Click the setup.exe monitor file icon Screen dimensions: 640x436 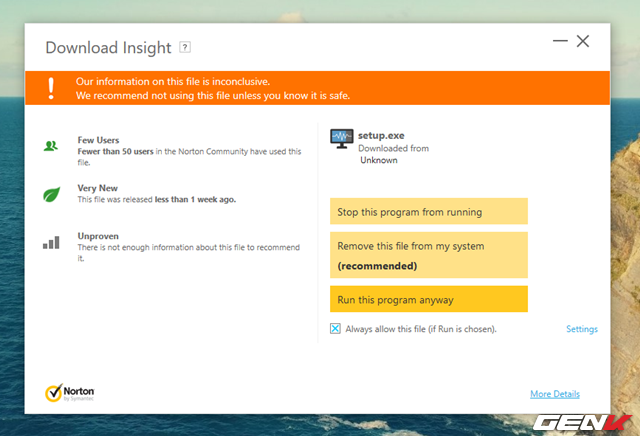pyautogui.click(x=342, y=139)
